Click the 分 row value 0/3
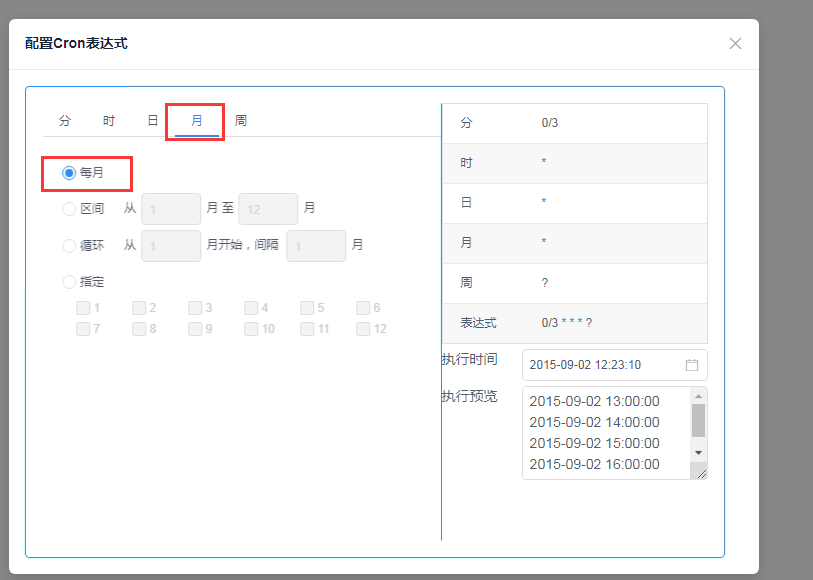Screen dimensions: 813x580 pos(550,123)
